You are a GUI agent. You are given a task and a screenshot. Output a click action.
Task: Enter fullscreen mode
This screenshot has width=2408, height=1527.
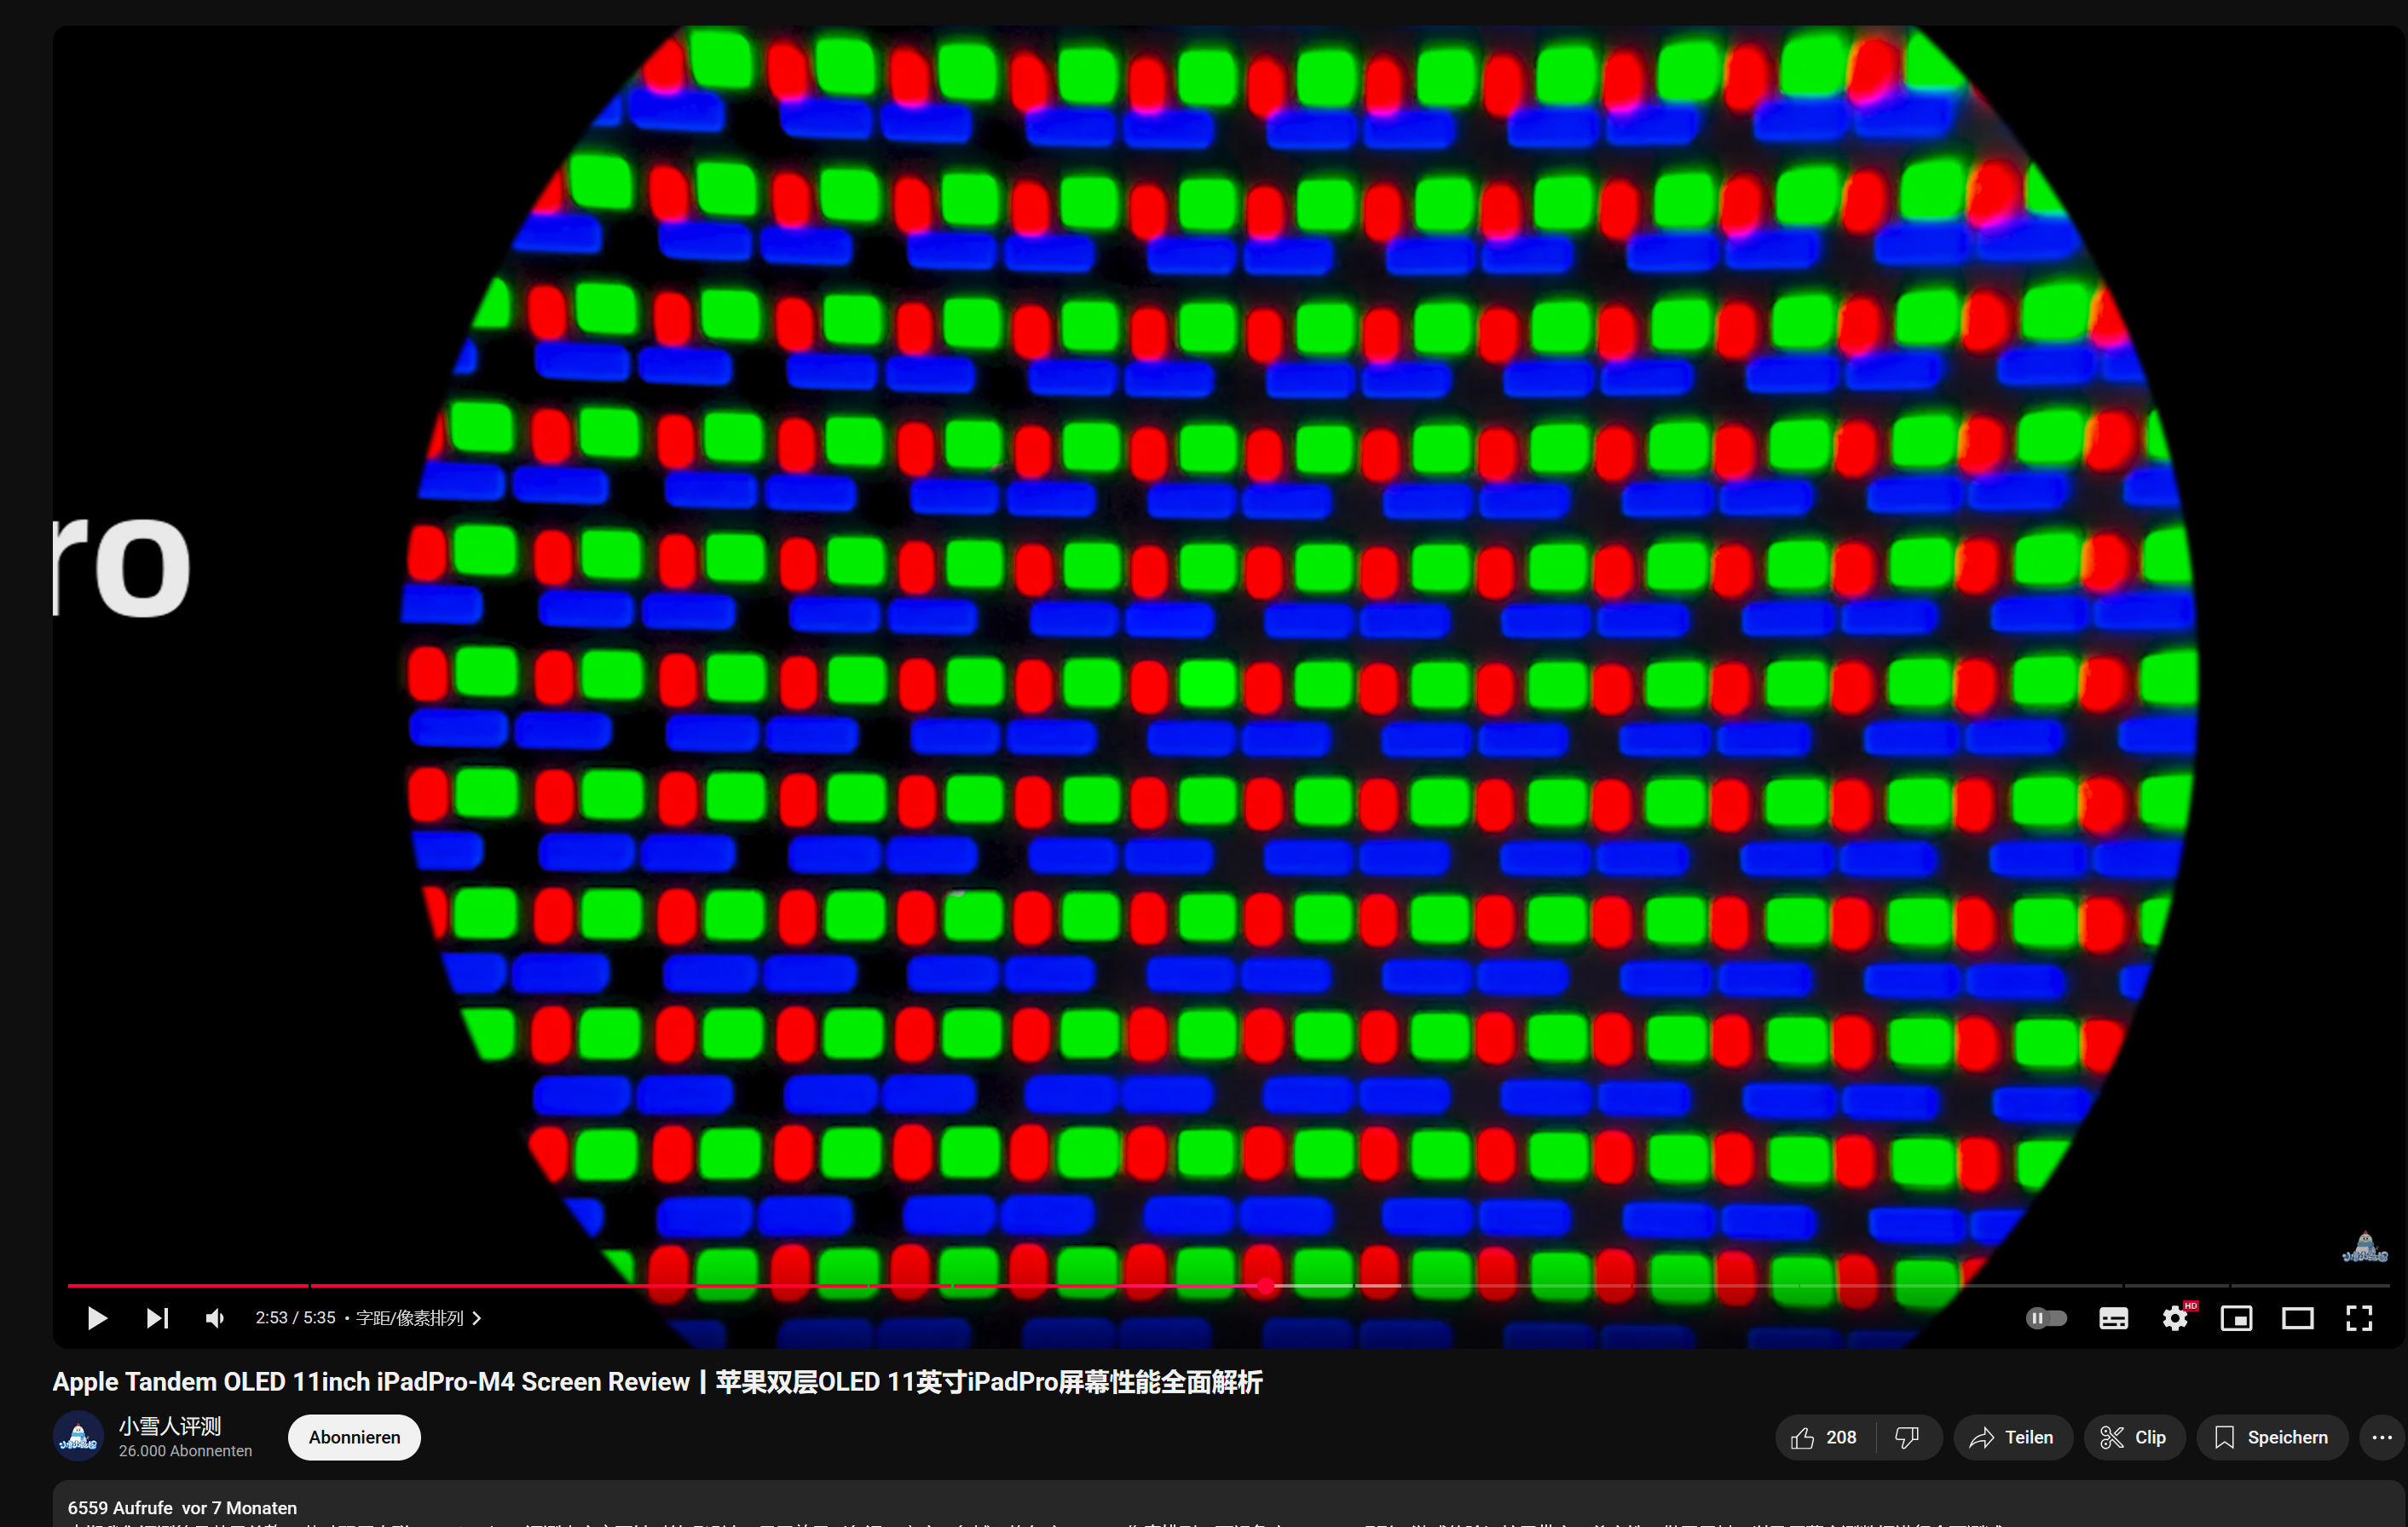pyautogui.click(x=2359, y=1318)
